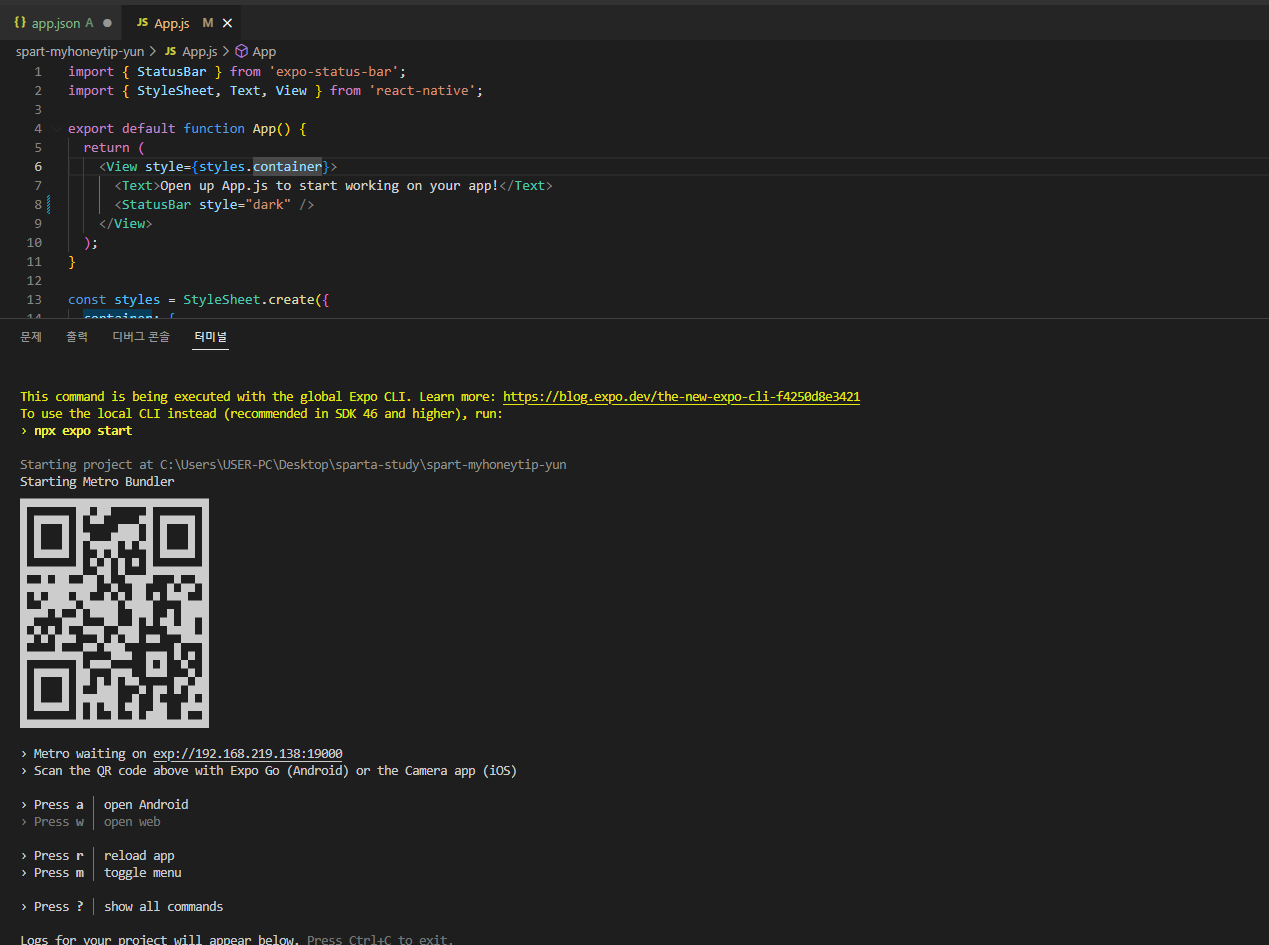The image size is (1269, 945).
Task: Click the 'show all commands' terminal entry
Action: tap(164, 907)
